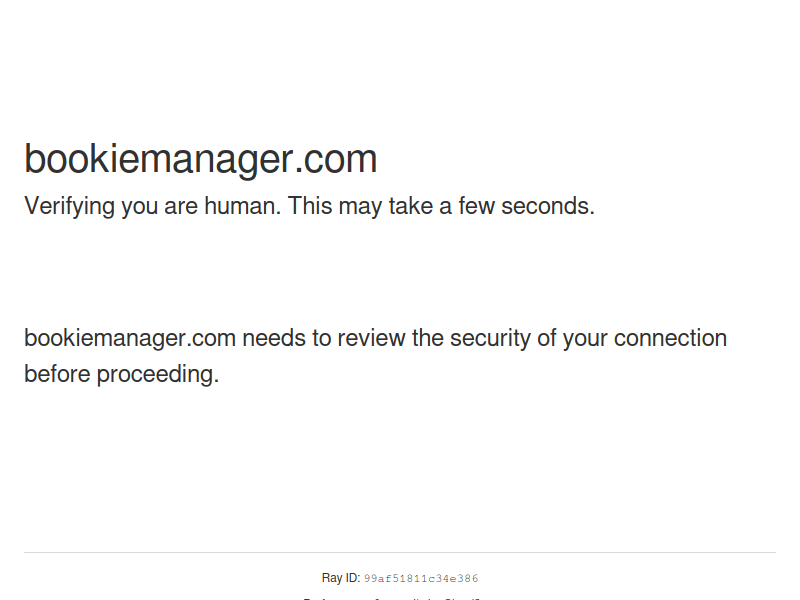Click "This may take" in the subtitle
800x600 pixels.
click(x=356, y=207)
